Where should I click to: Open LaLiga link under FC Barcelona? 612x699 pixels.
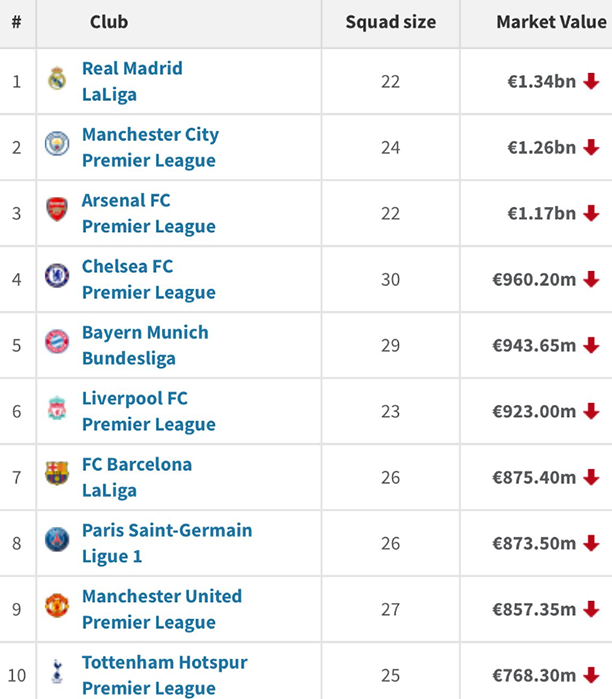pos(109,490)
